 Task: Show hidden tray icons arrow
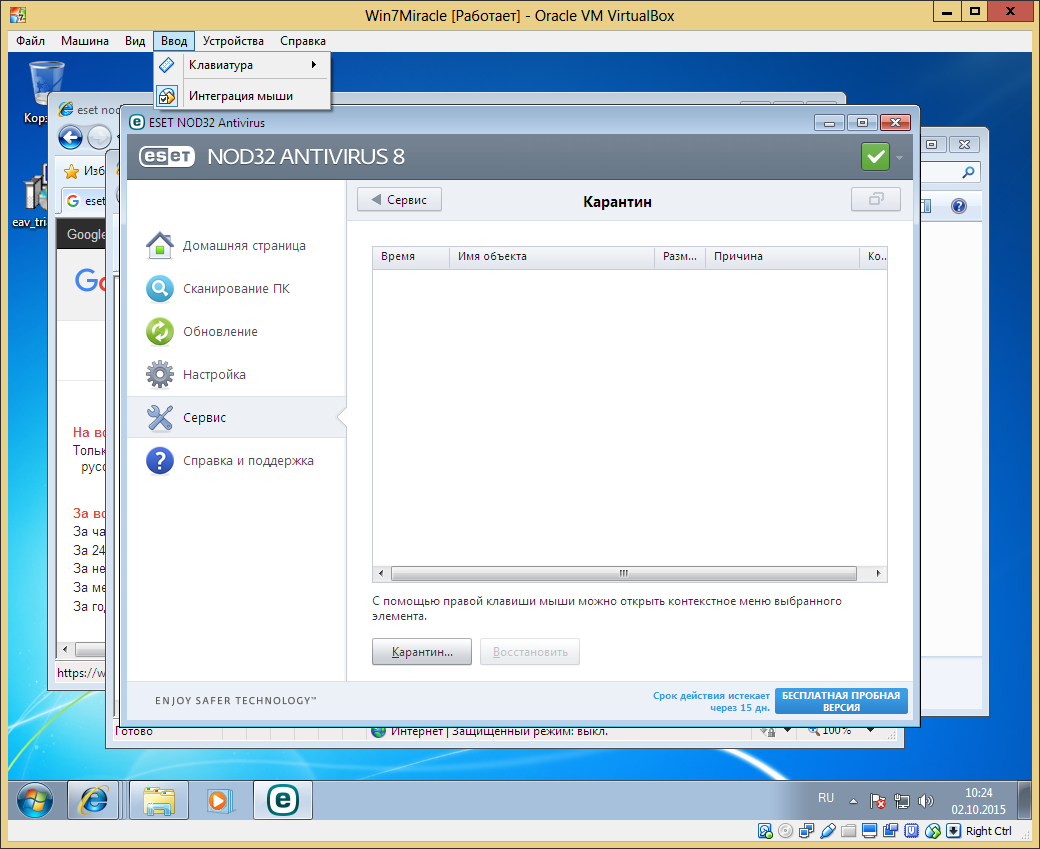(853, 802)
